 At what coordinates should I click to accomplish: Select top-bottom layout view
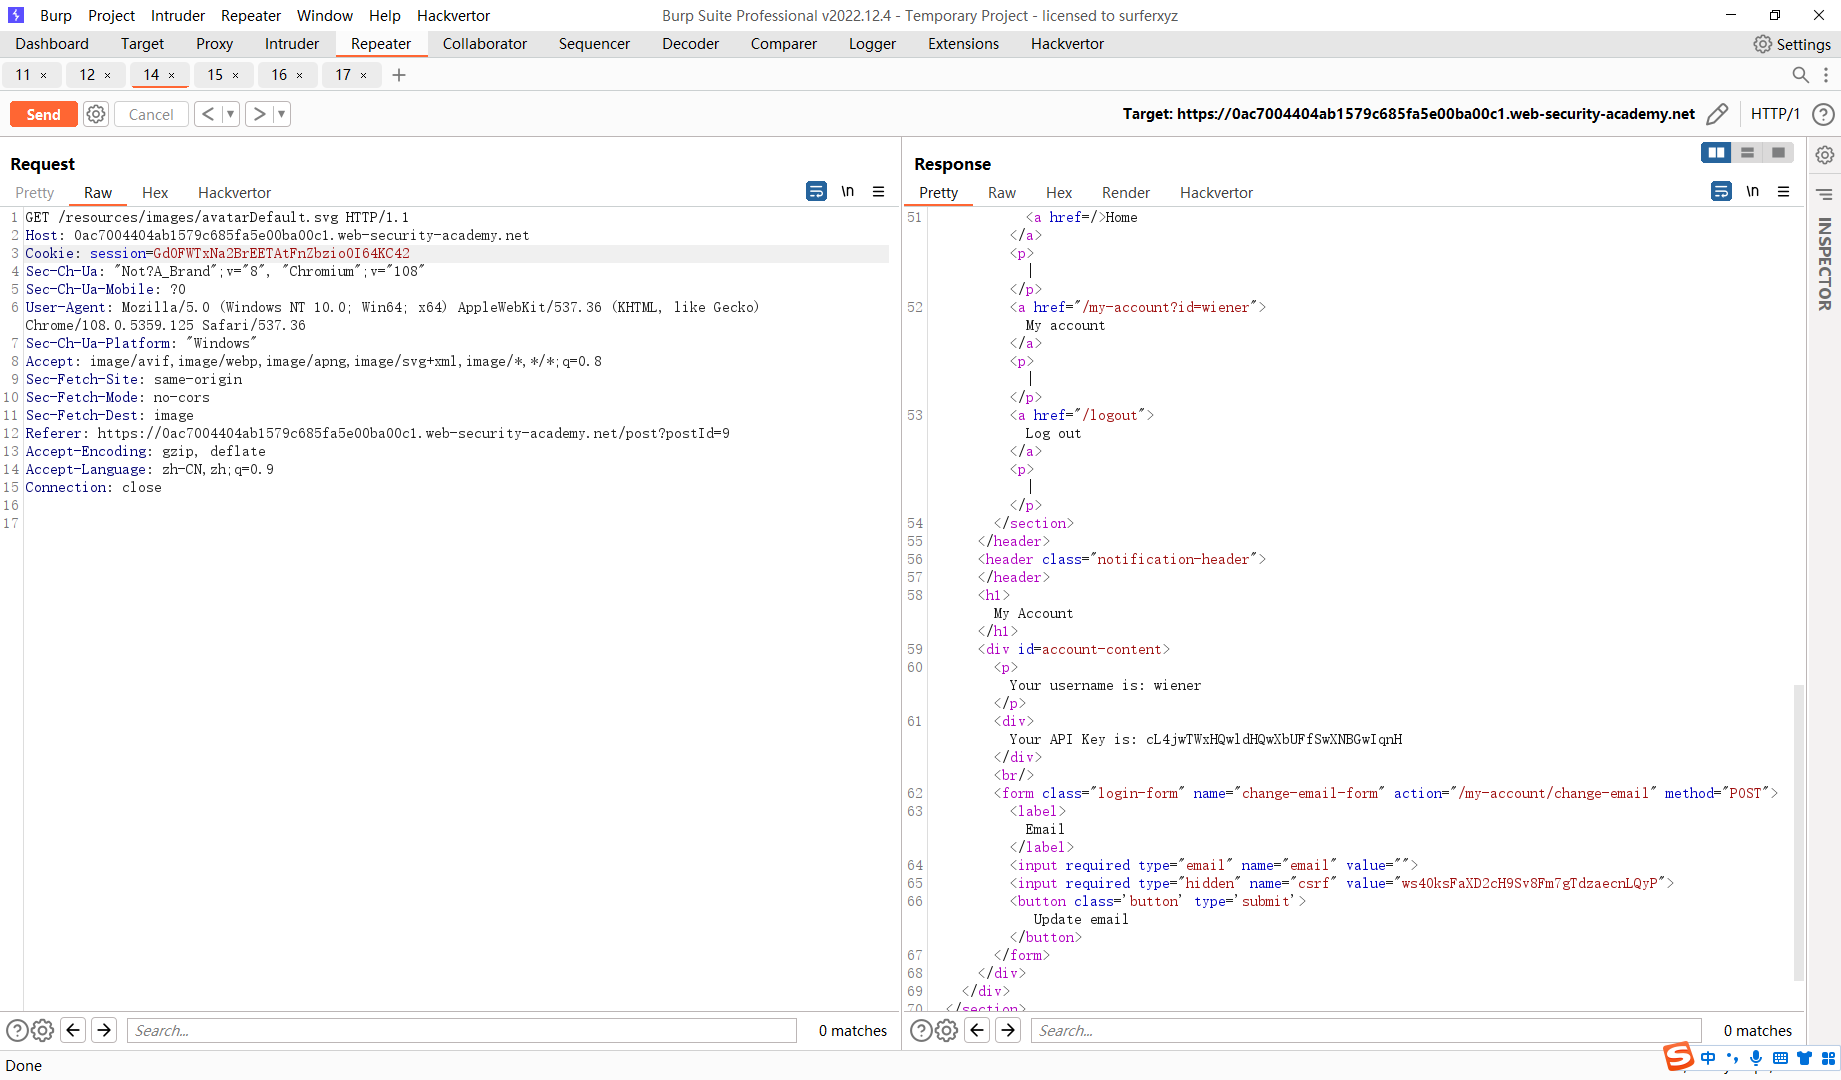1747,152
